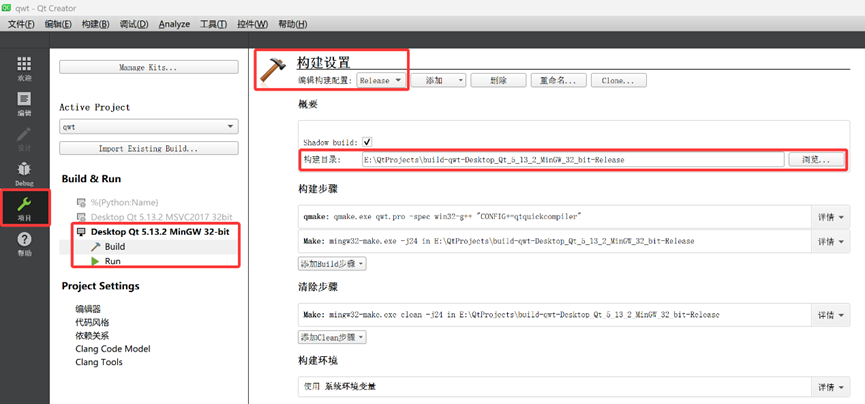Open the 编辑器 project settings

88,309
